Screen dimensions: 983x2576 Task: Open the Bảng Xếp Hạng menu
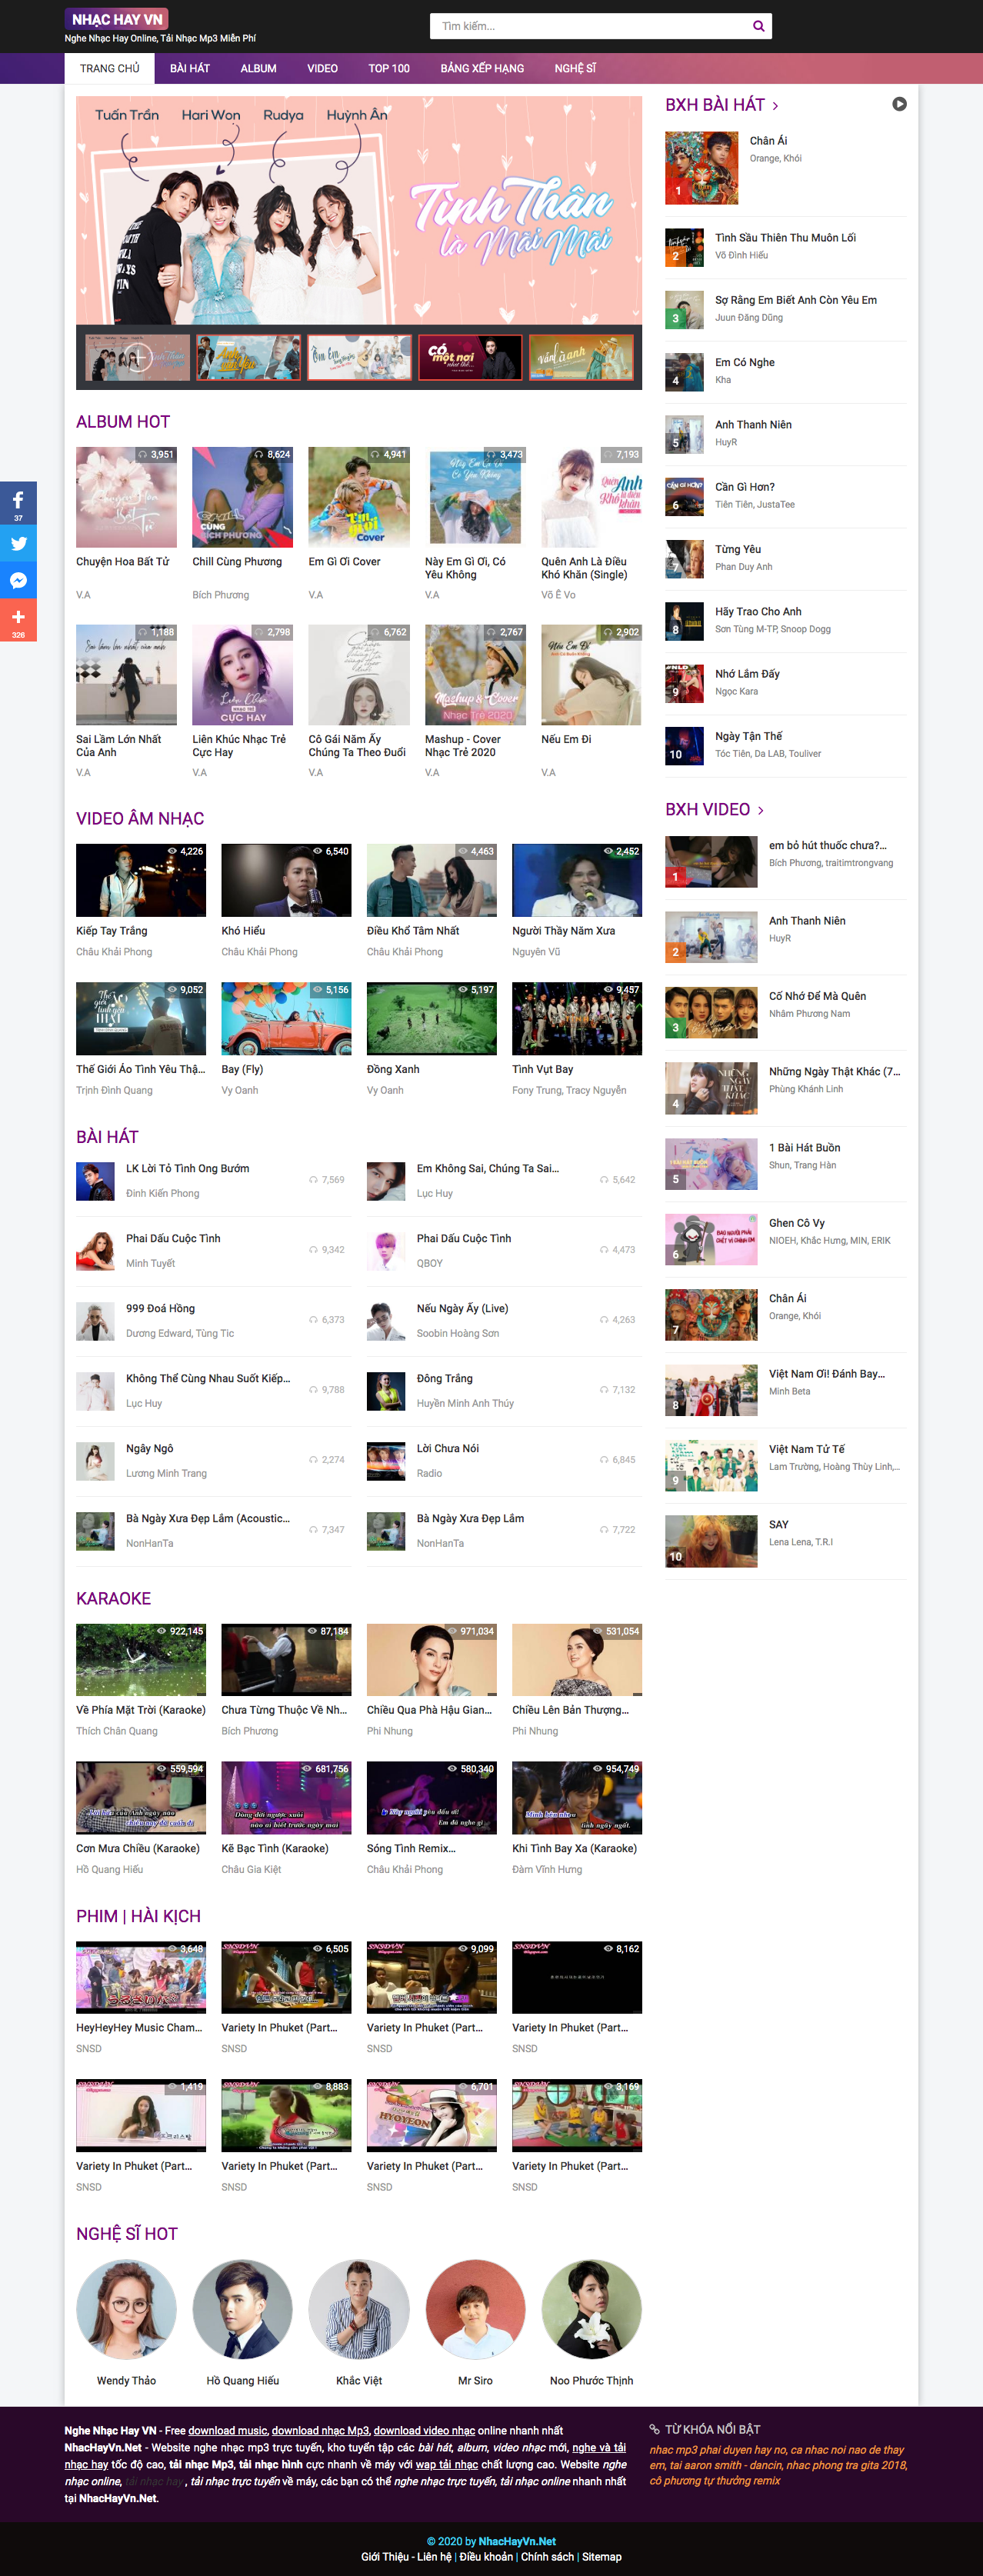click(x=482, y=68)
